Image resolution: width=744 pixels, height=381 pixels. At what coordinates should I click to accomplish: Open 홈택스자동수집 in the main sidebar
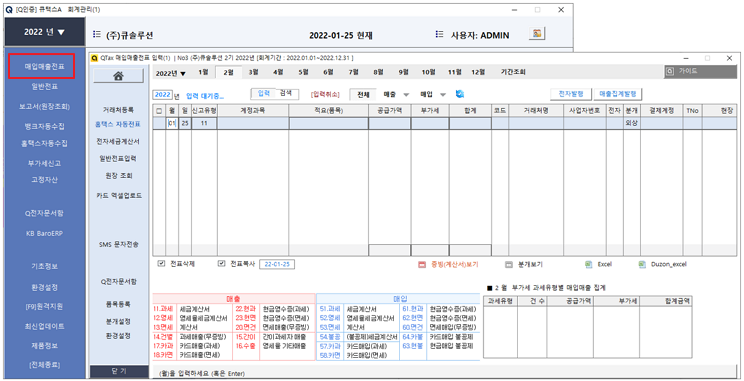pyautogui.click(x=44, y=143)
